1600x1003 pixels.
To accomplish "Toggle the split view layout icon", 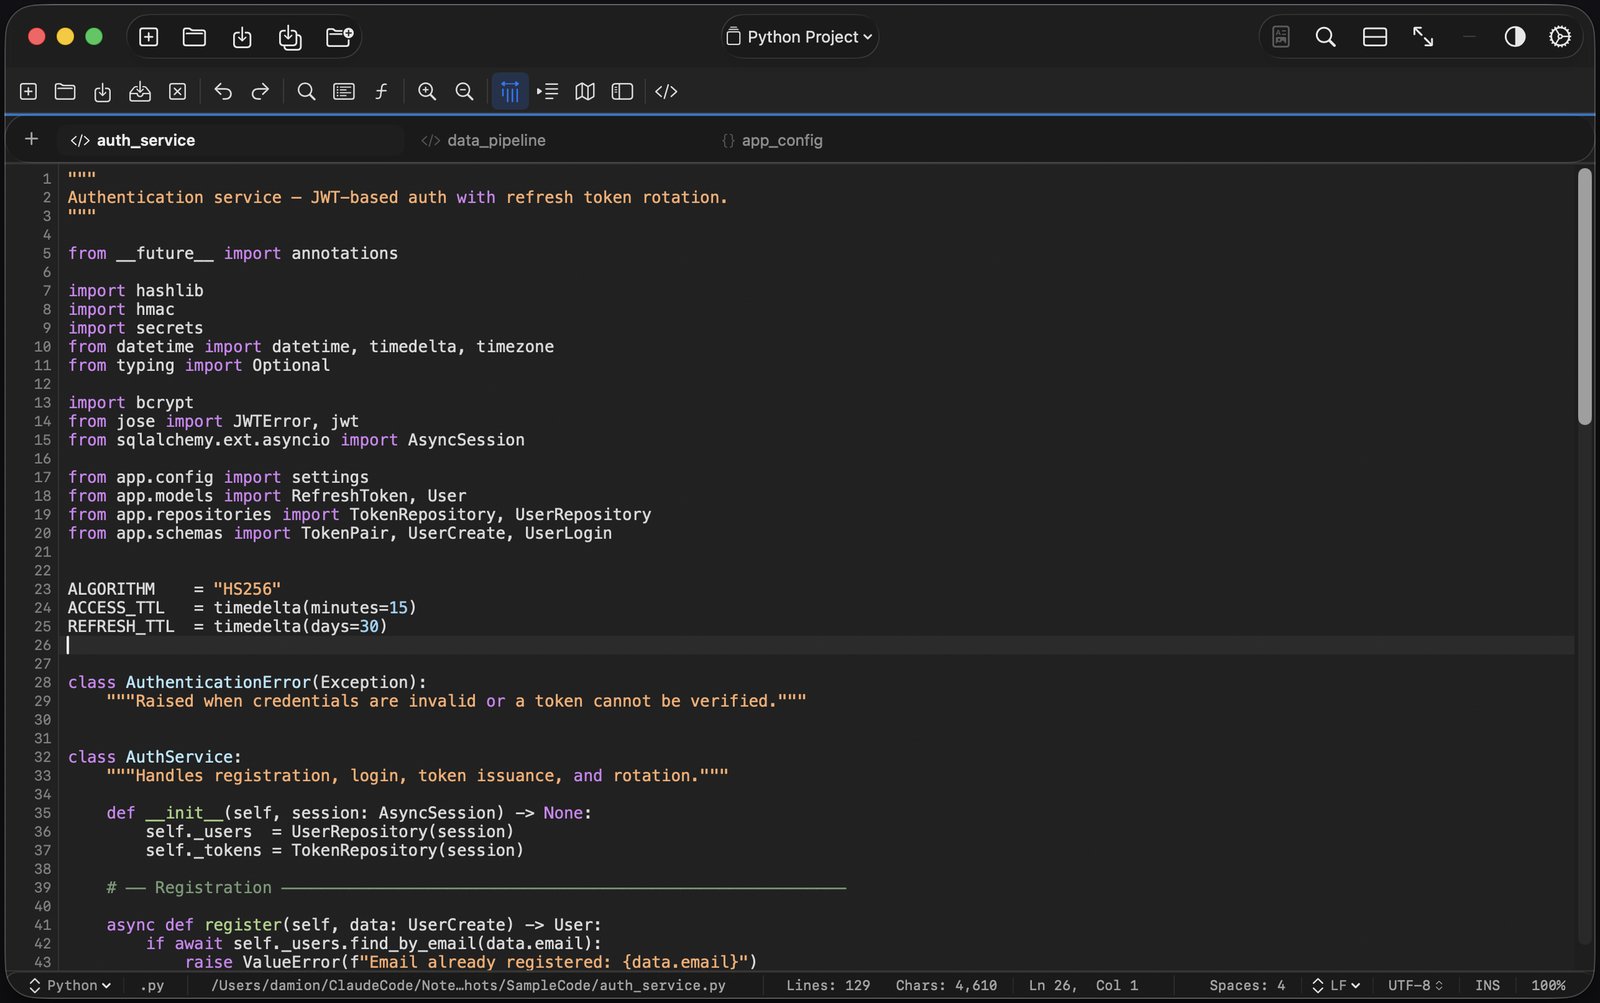I will [1375, 37].
